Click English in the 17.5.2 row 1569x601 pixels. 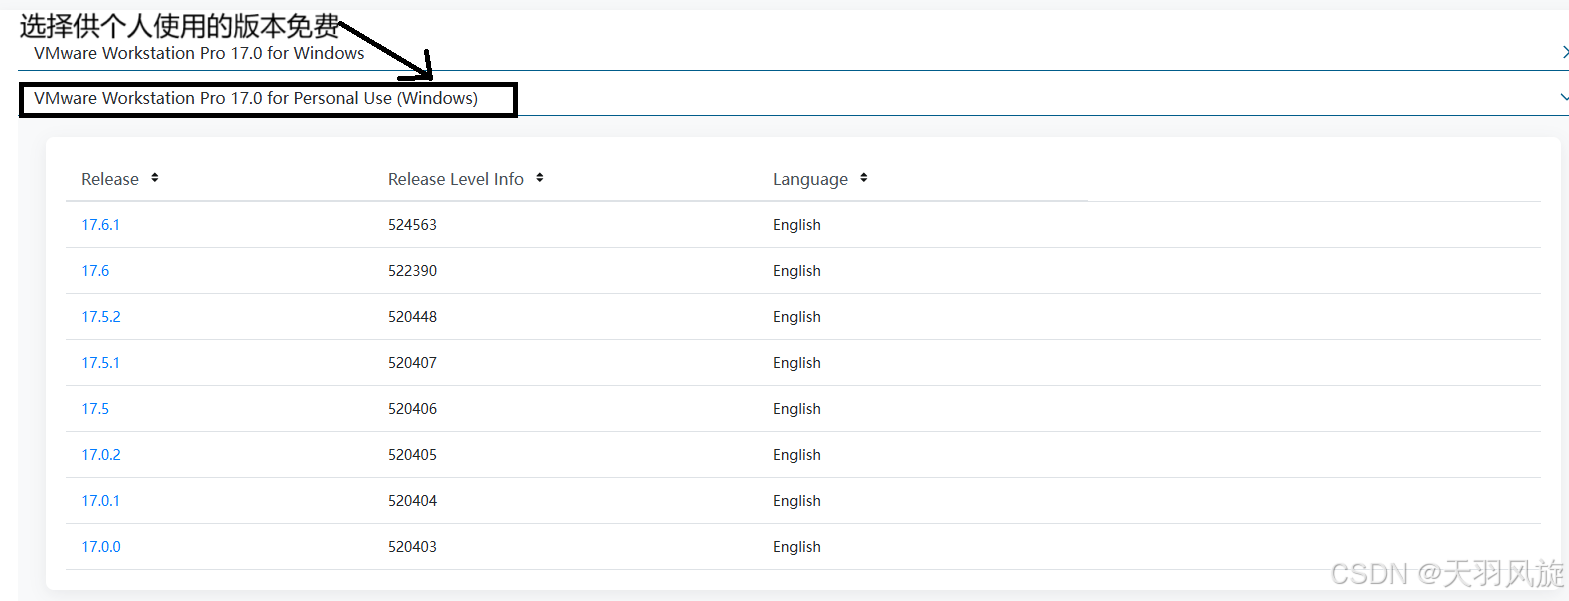tap(797, 317)
